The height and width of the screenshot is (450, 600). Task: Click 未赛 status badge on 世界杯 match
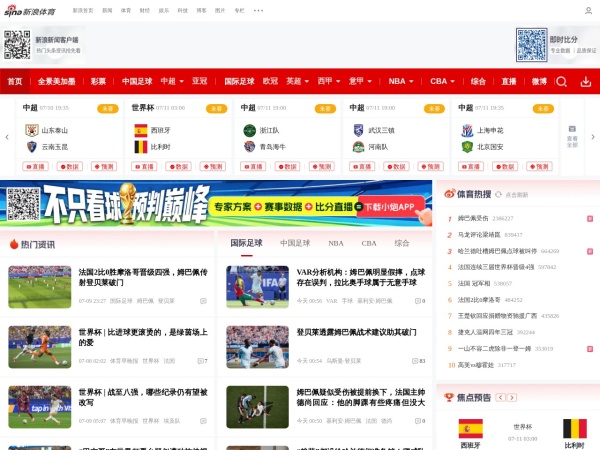click(217, 109)
